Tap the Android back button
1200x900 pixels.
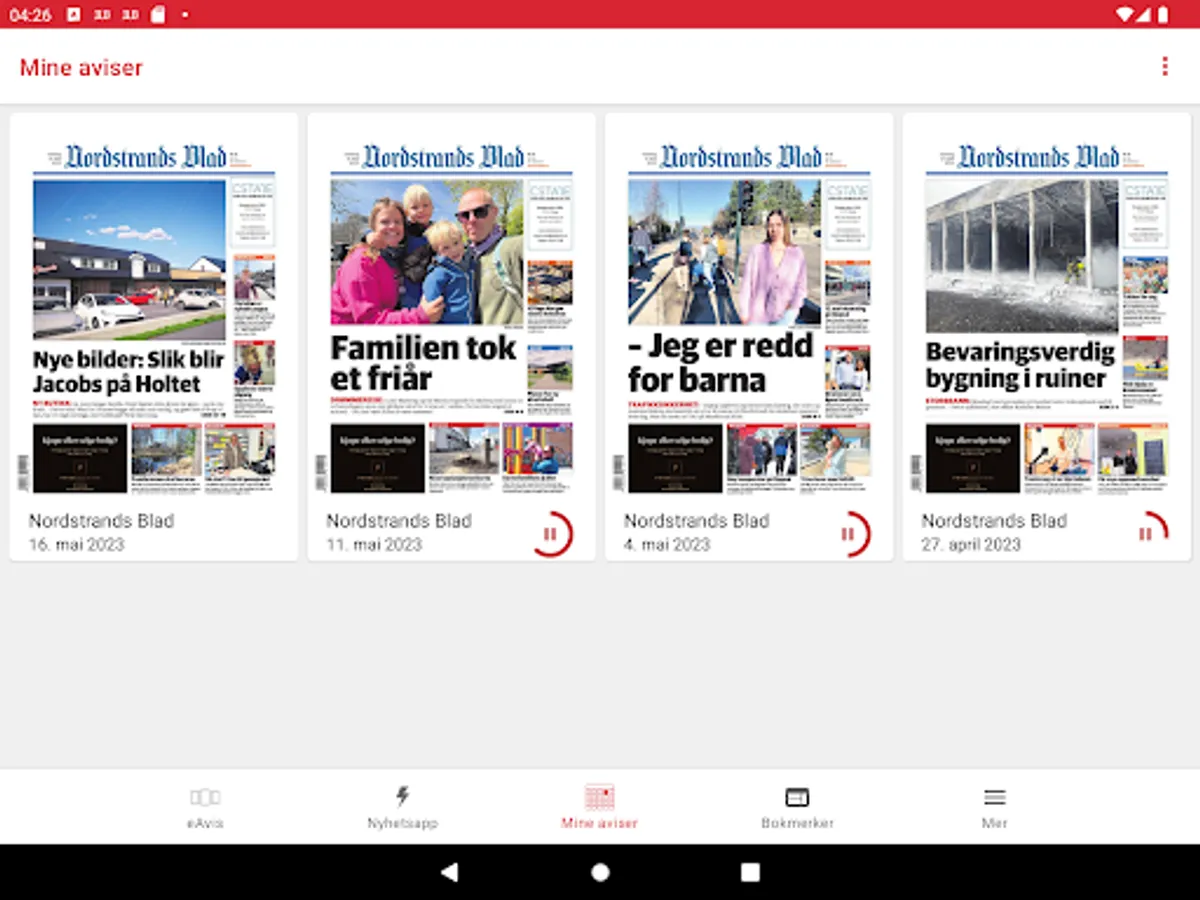pyautogui.click(x=450, y=872)
